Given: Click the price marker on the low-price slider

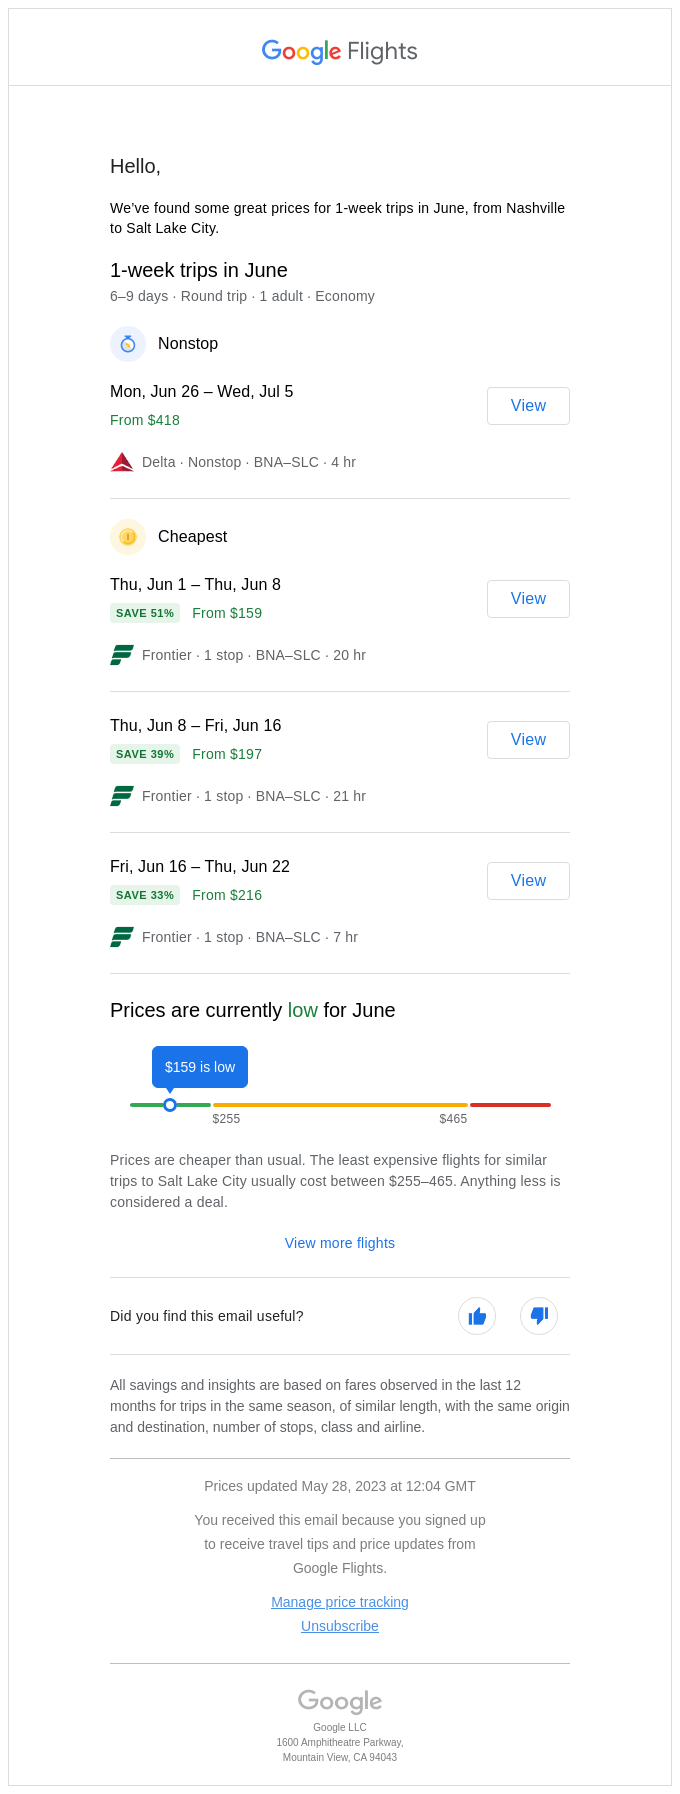Looking at the screenshot, I should [x=170, y=1105].
